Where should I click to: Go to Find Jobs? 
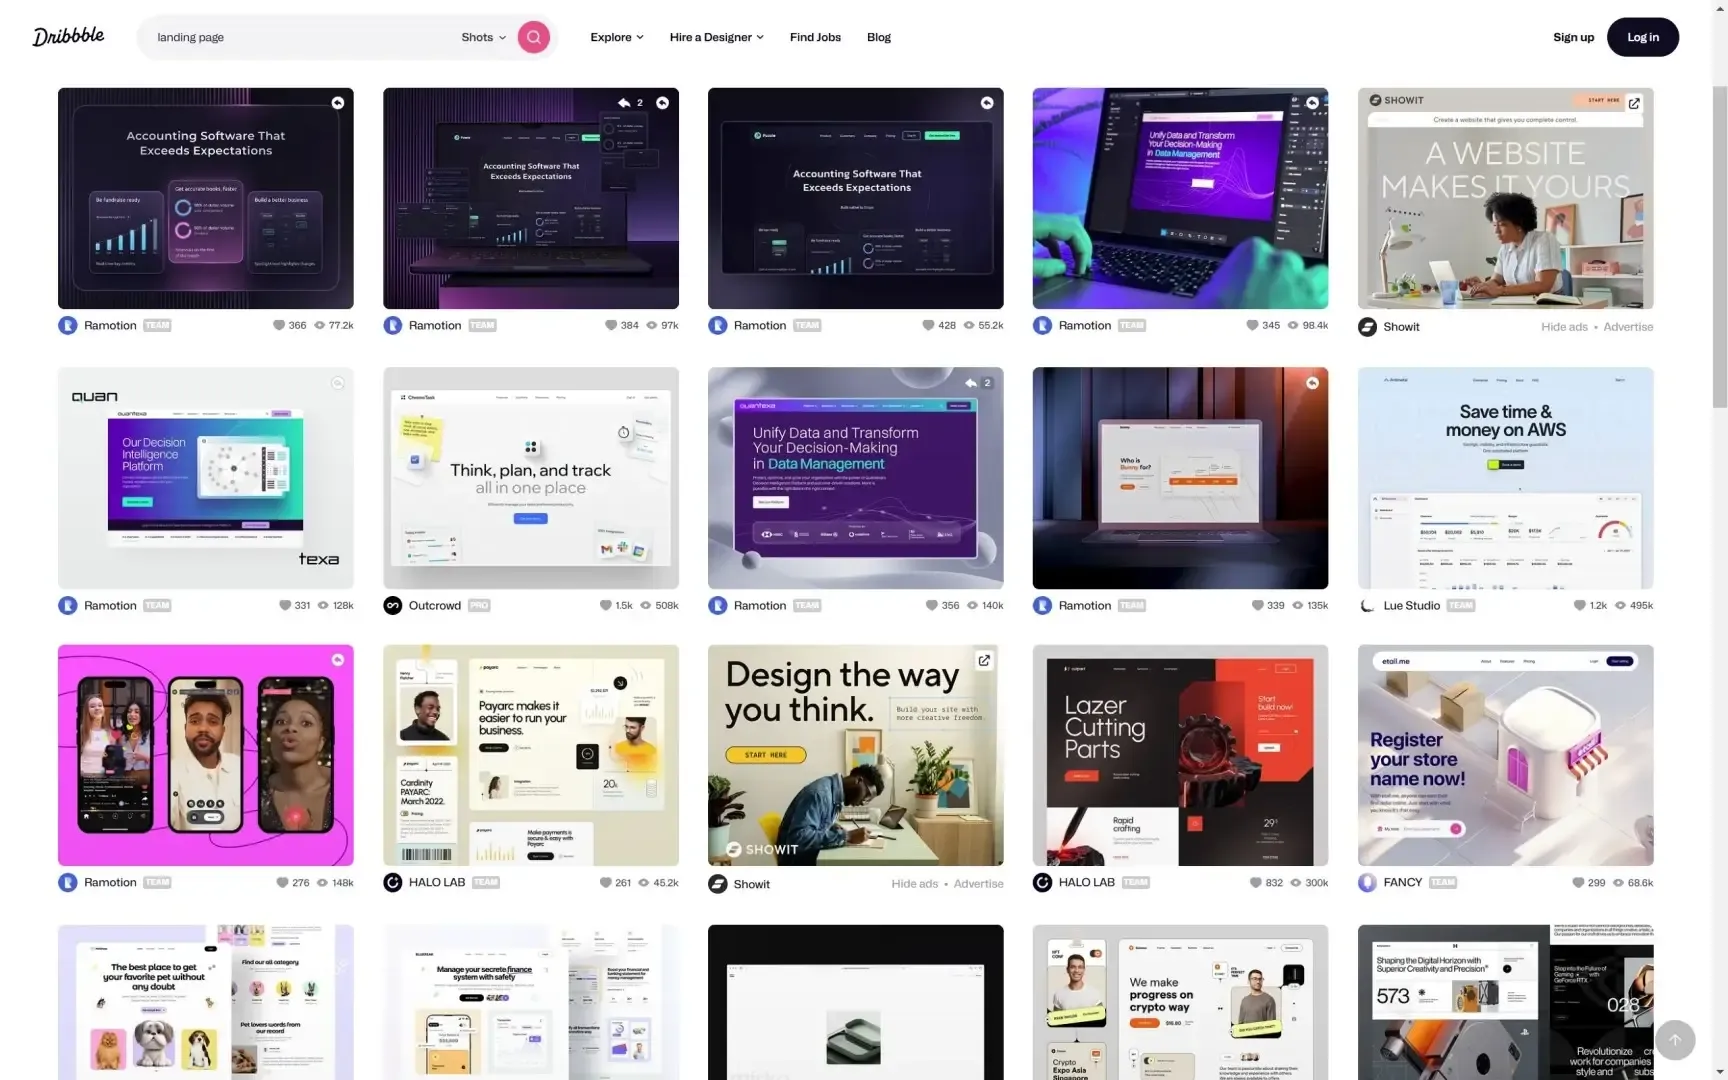click(x=815, y=37)
